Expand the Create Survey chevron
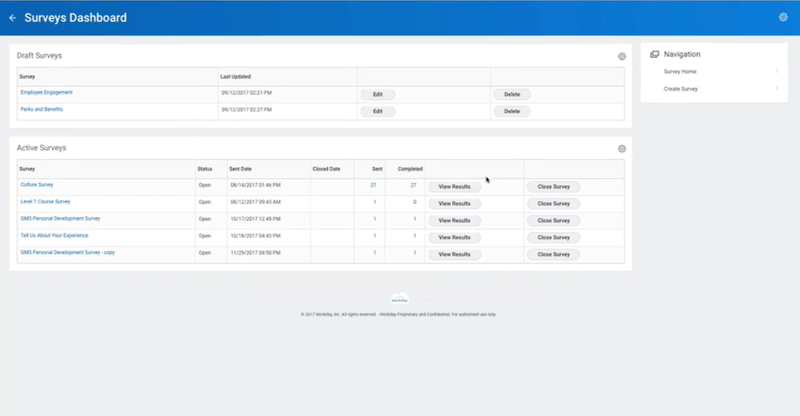800x416 pixels. tap(777, 89)
